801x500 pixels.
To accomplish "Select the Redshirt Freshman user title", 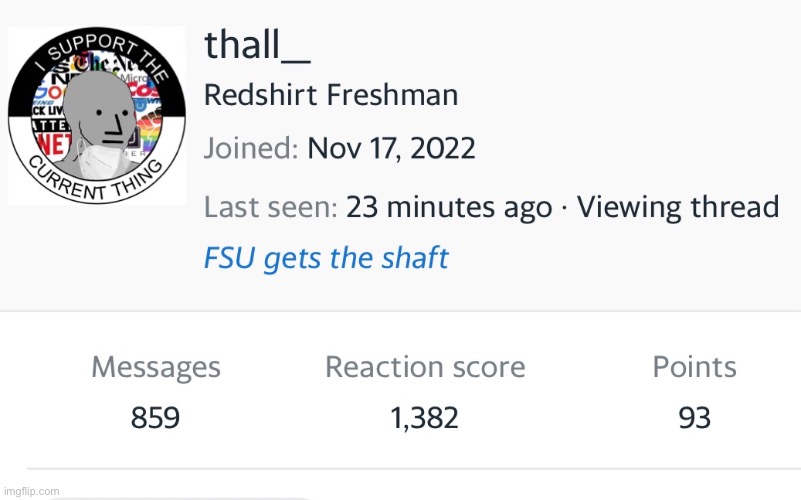I will 331,96.
